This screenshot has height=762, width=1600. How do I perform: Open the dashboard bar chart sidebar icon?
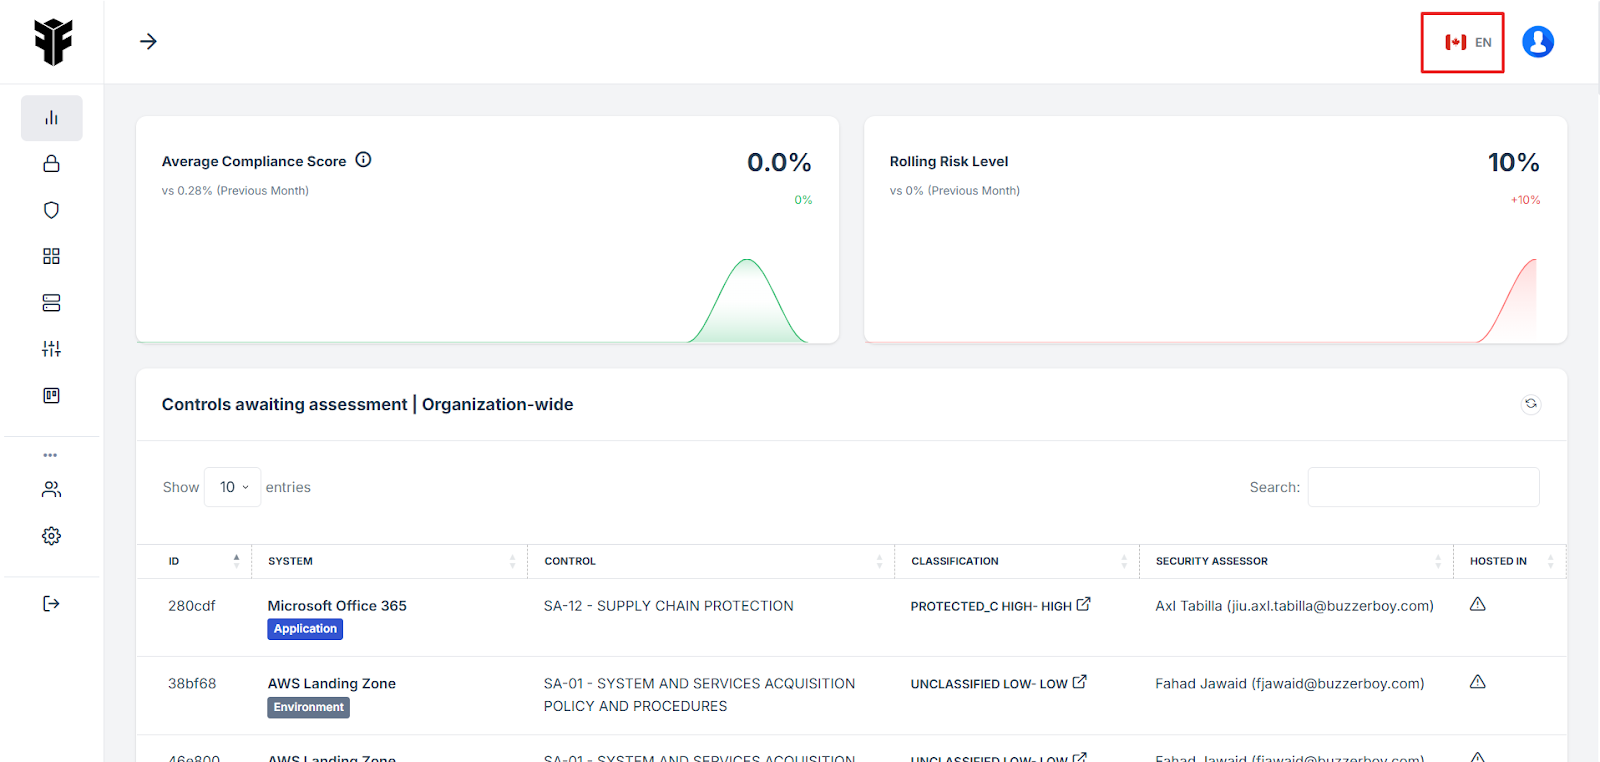(x=51, y=118)
